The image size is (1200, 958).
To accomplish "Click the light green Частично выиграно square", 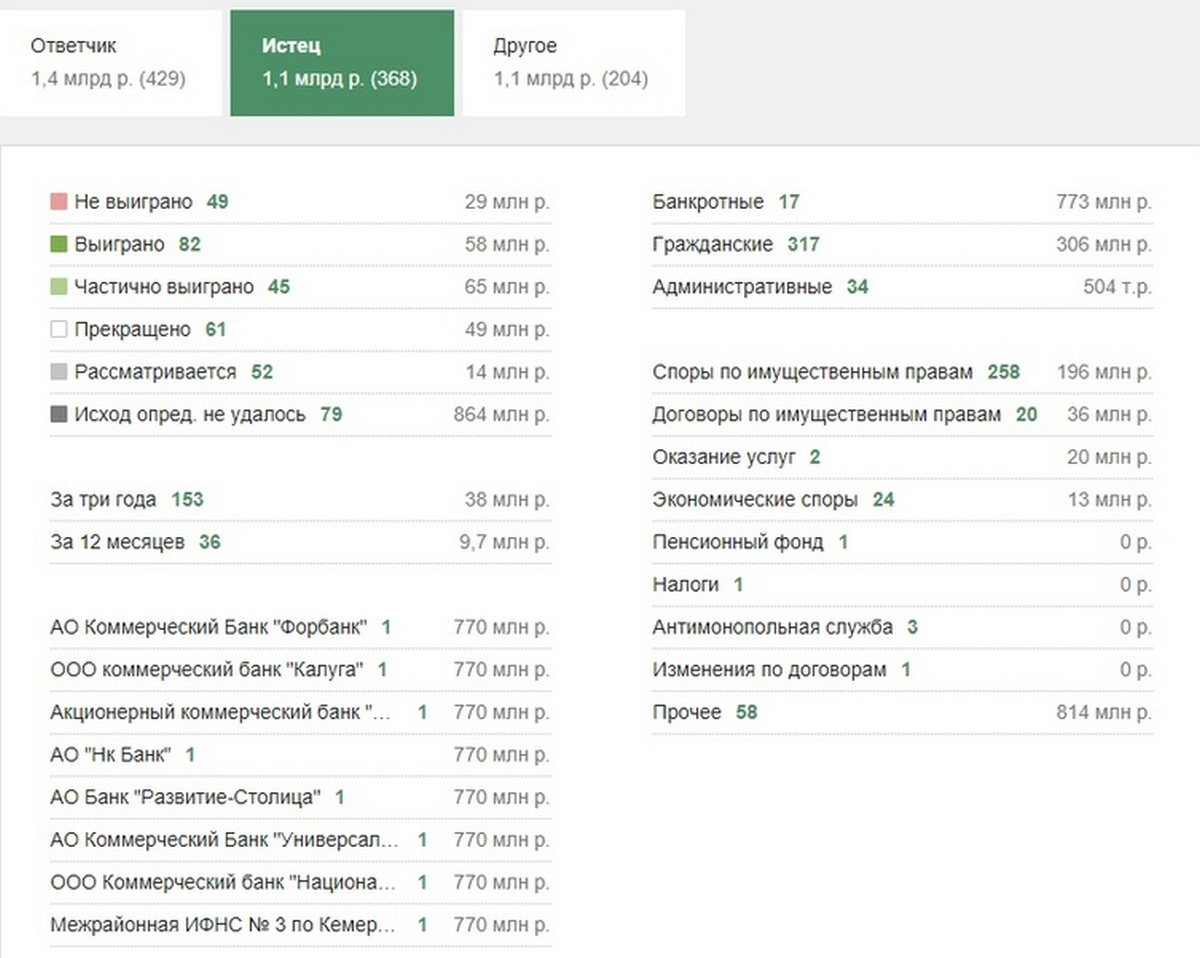I will (58, 287).
